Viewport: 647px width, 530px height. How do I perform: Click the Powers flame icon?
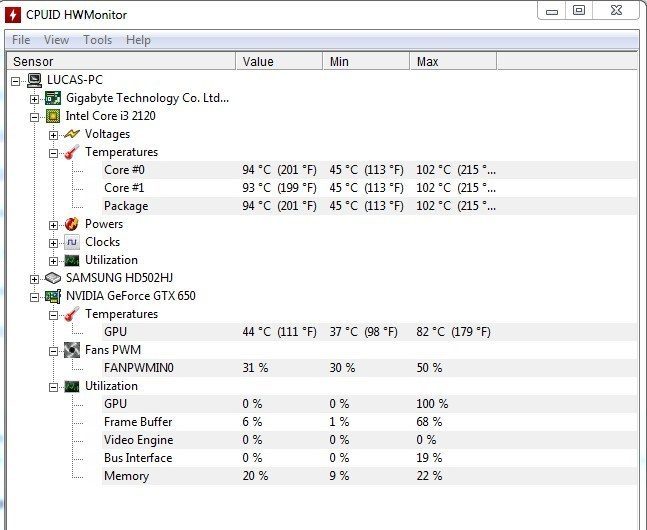coord(72,224)
